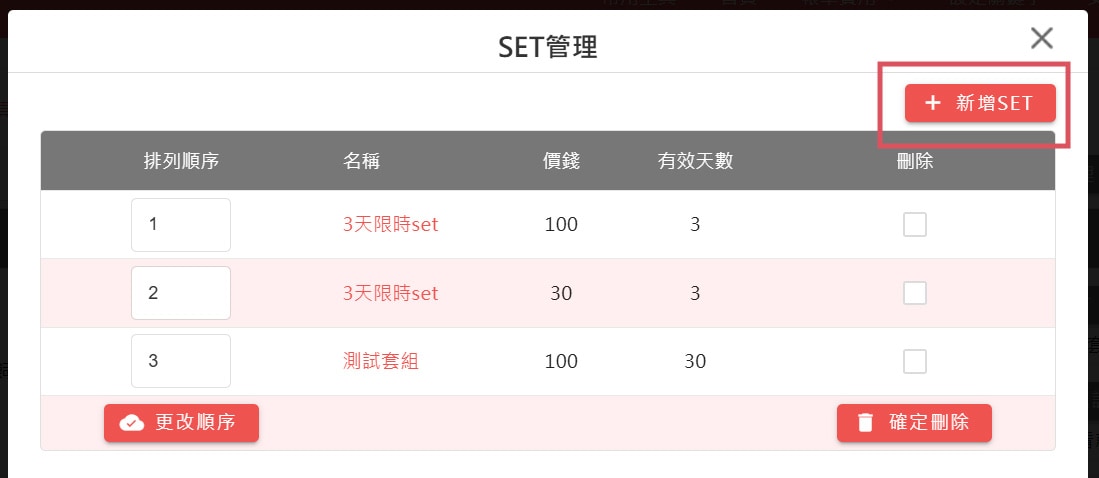The image size is (1099, 478).
Task: Open the 3天限時set link priced 30
Action: tap(390, 293)
